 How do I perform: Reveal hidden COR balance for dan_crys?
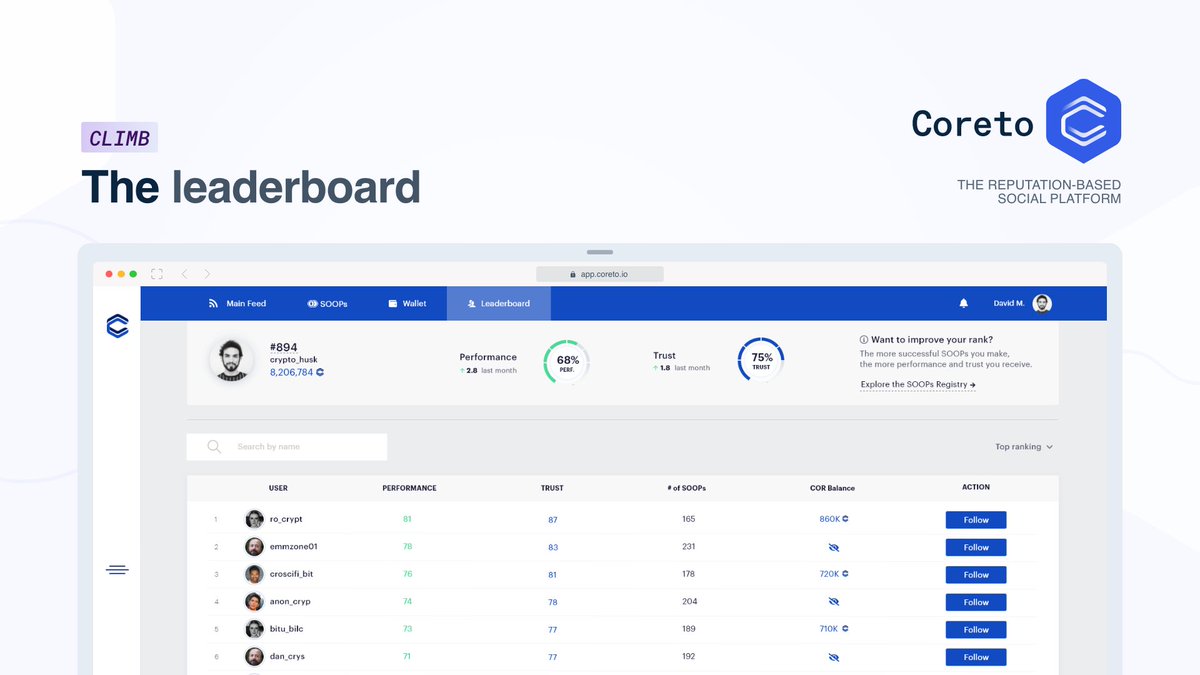point(833,657)
